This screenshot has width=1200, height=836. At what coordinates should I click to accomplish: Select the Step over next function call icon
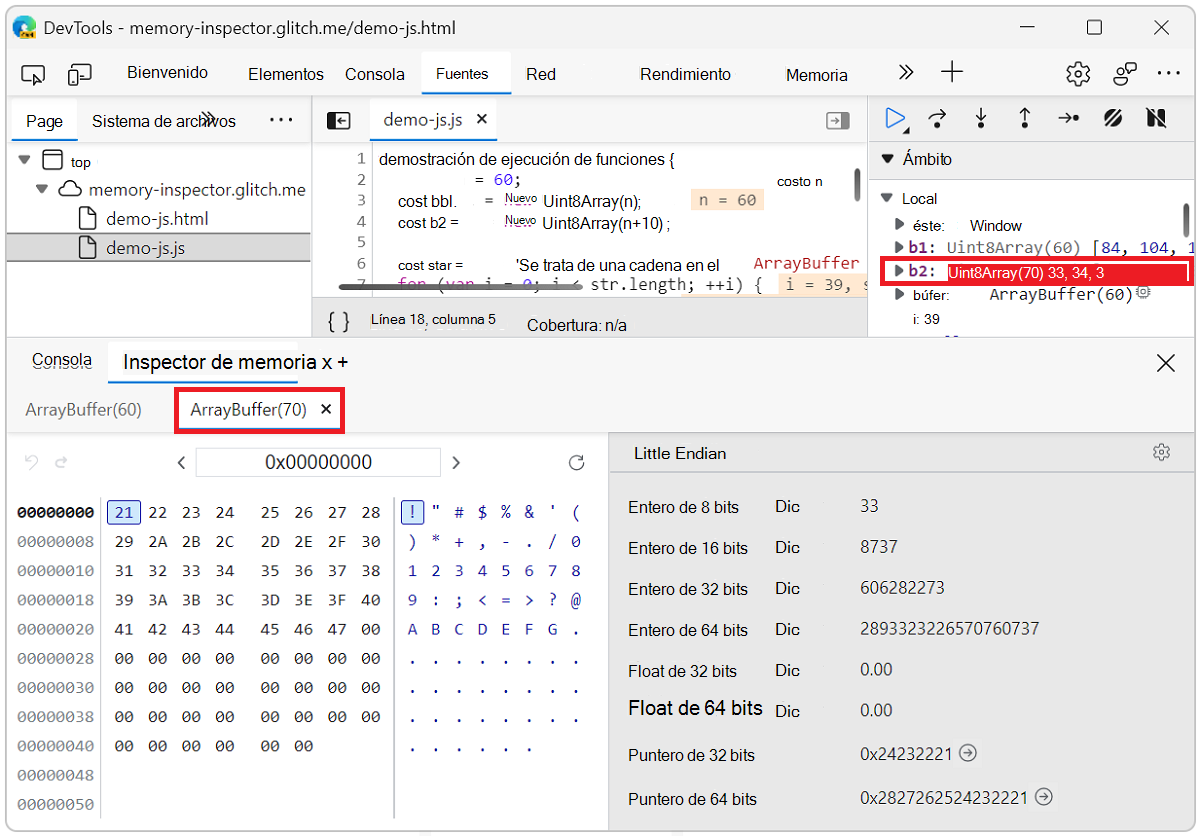[937, 118]
